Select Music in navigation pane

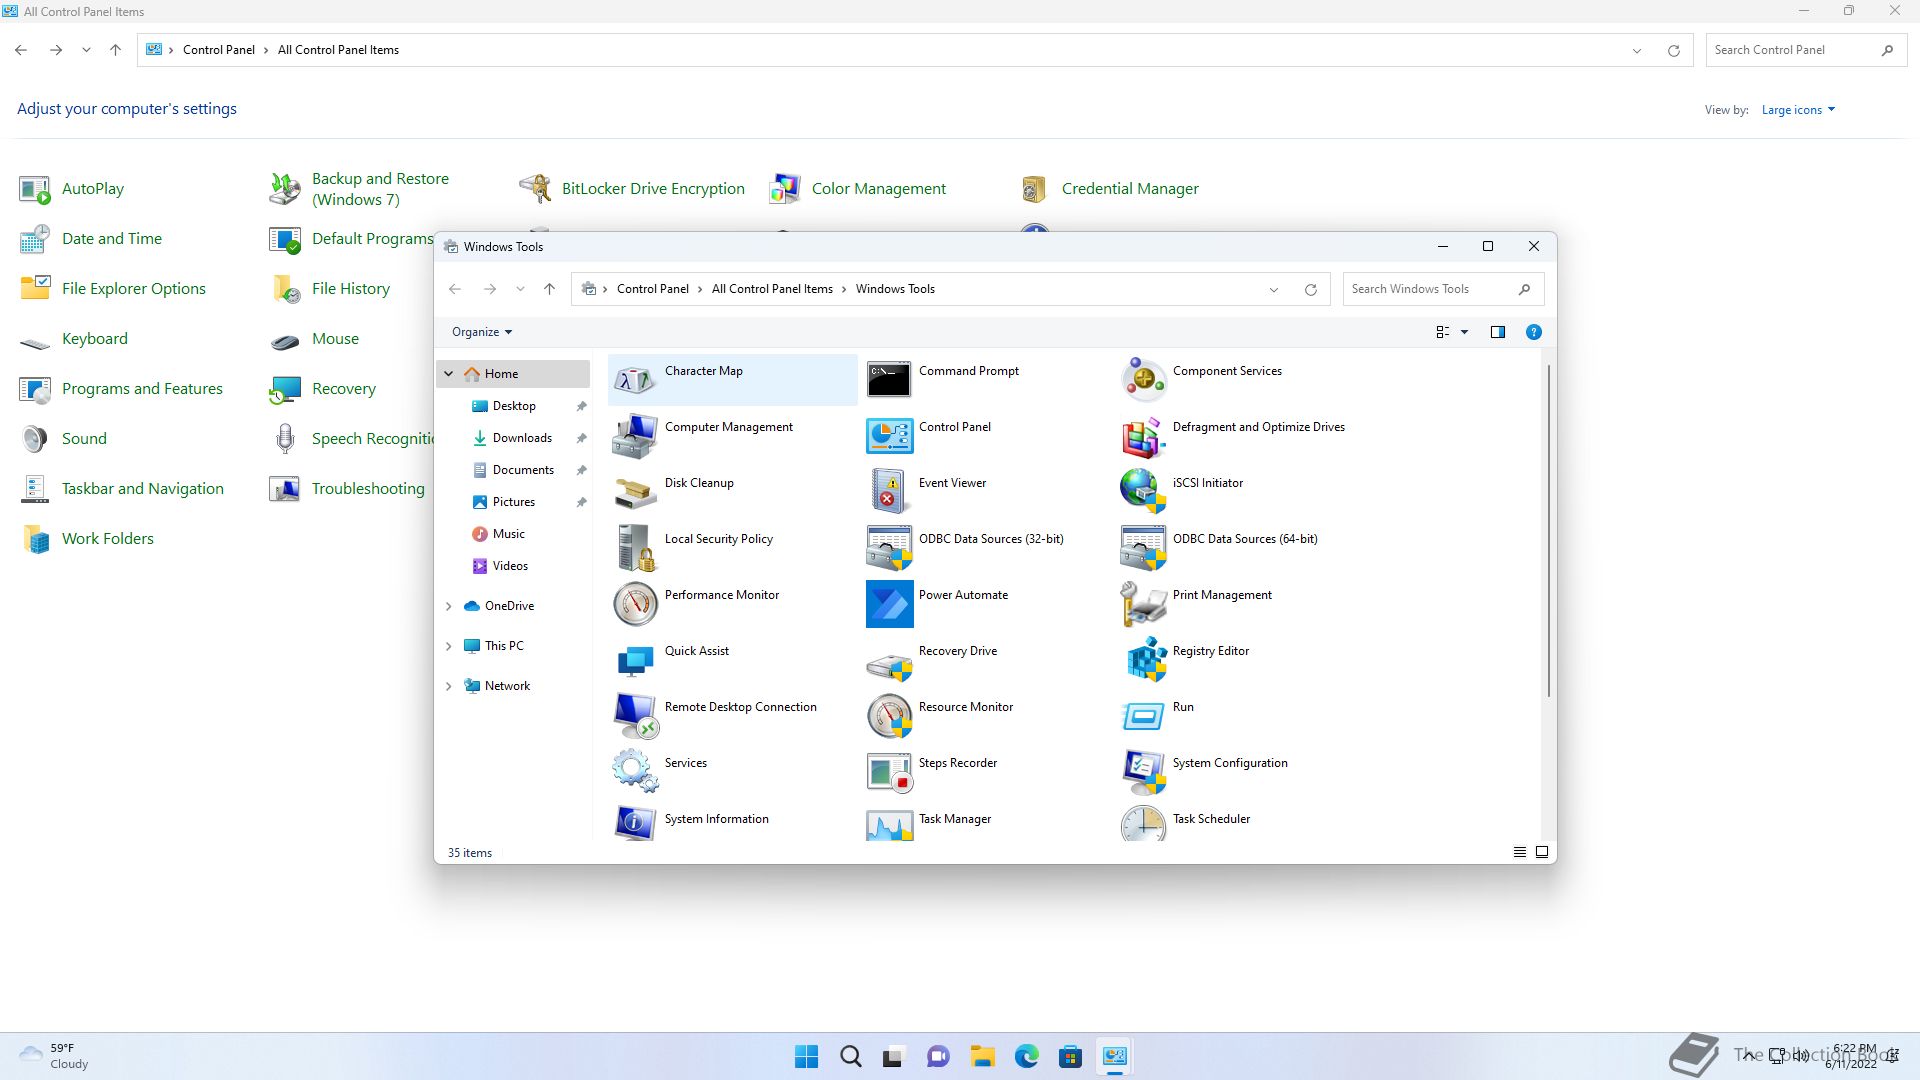pos(508,534)
